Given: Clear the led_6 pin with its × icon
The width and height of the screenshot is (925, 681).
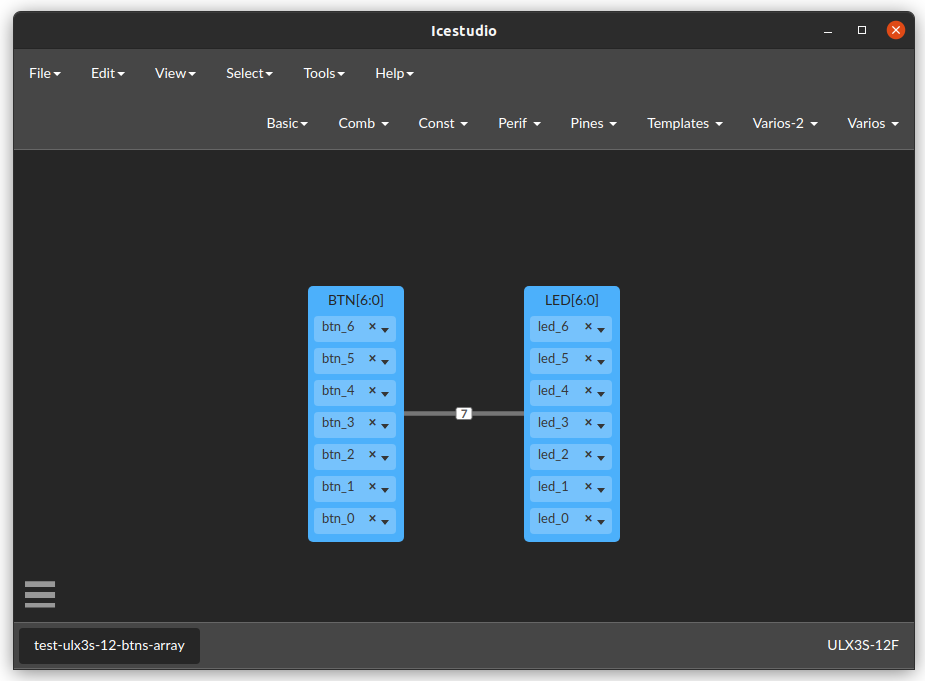Looking at the screenshot, I should 587,327.
